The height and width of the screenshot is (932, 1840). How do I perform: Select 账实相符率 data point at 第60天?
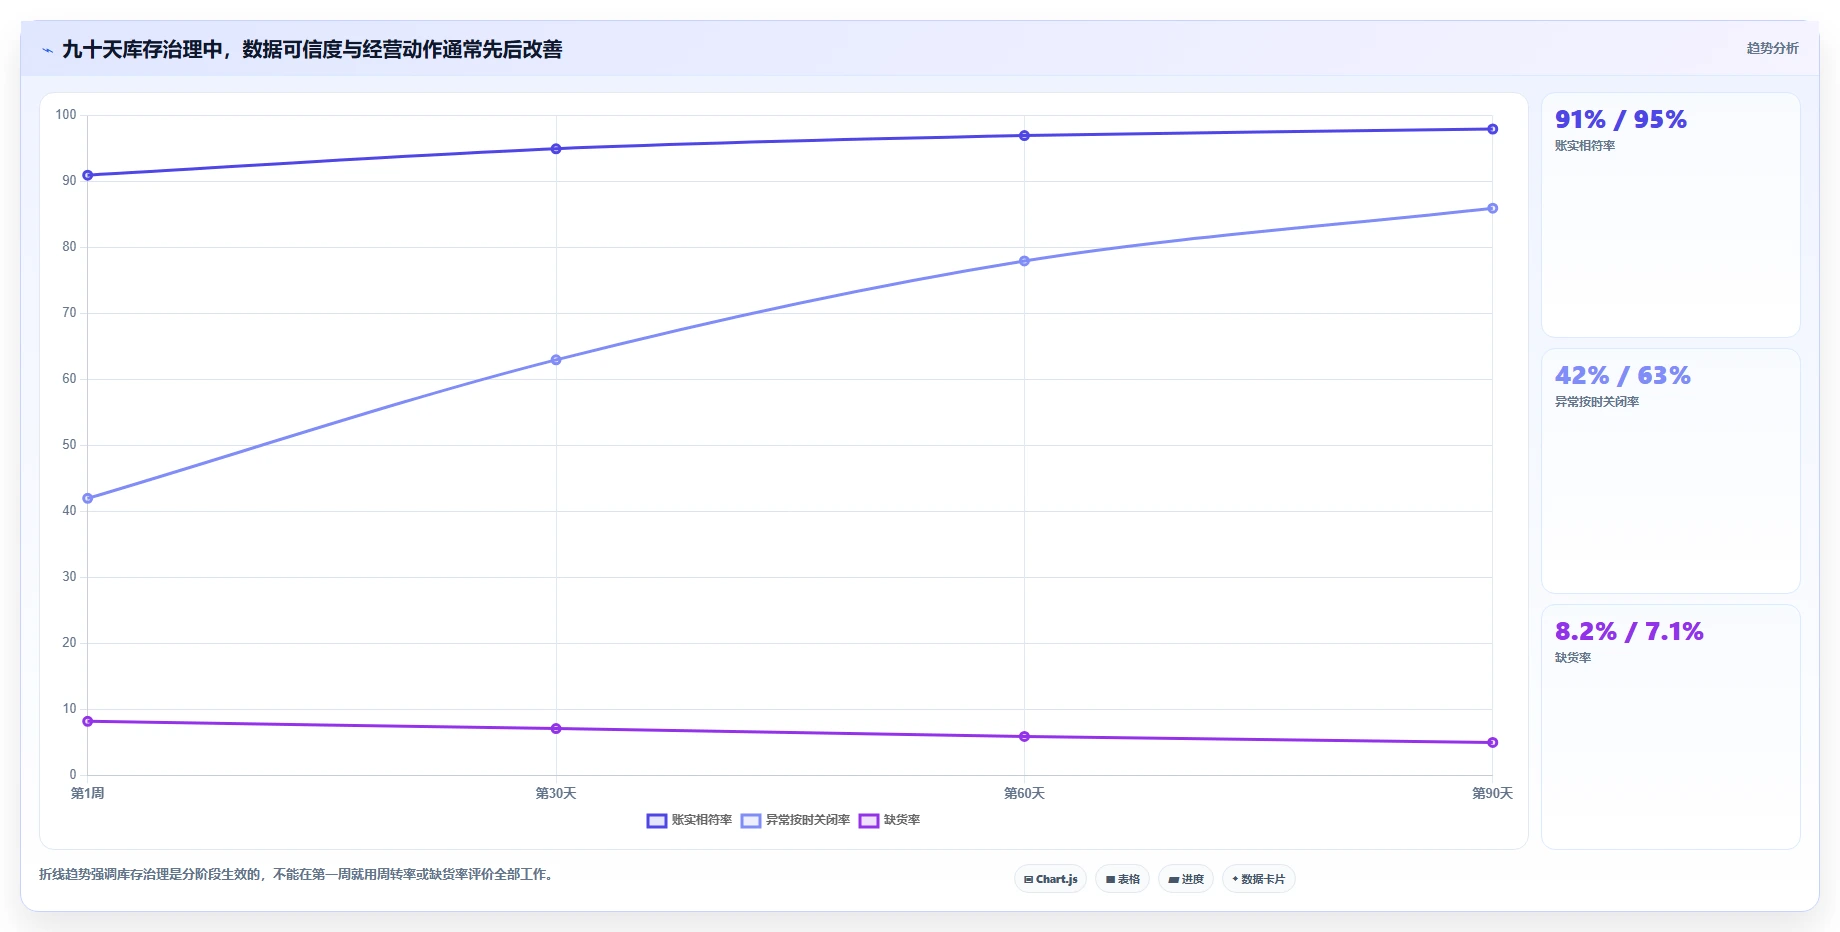1024,136
